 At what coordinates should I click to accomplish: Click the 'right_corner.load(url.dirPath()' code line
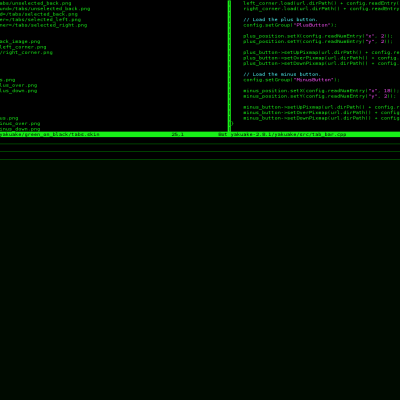321,9
